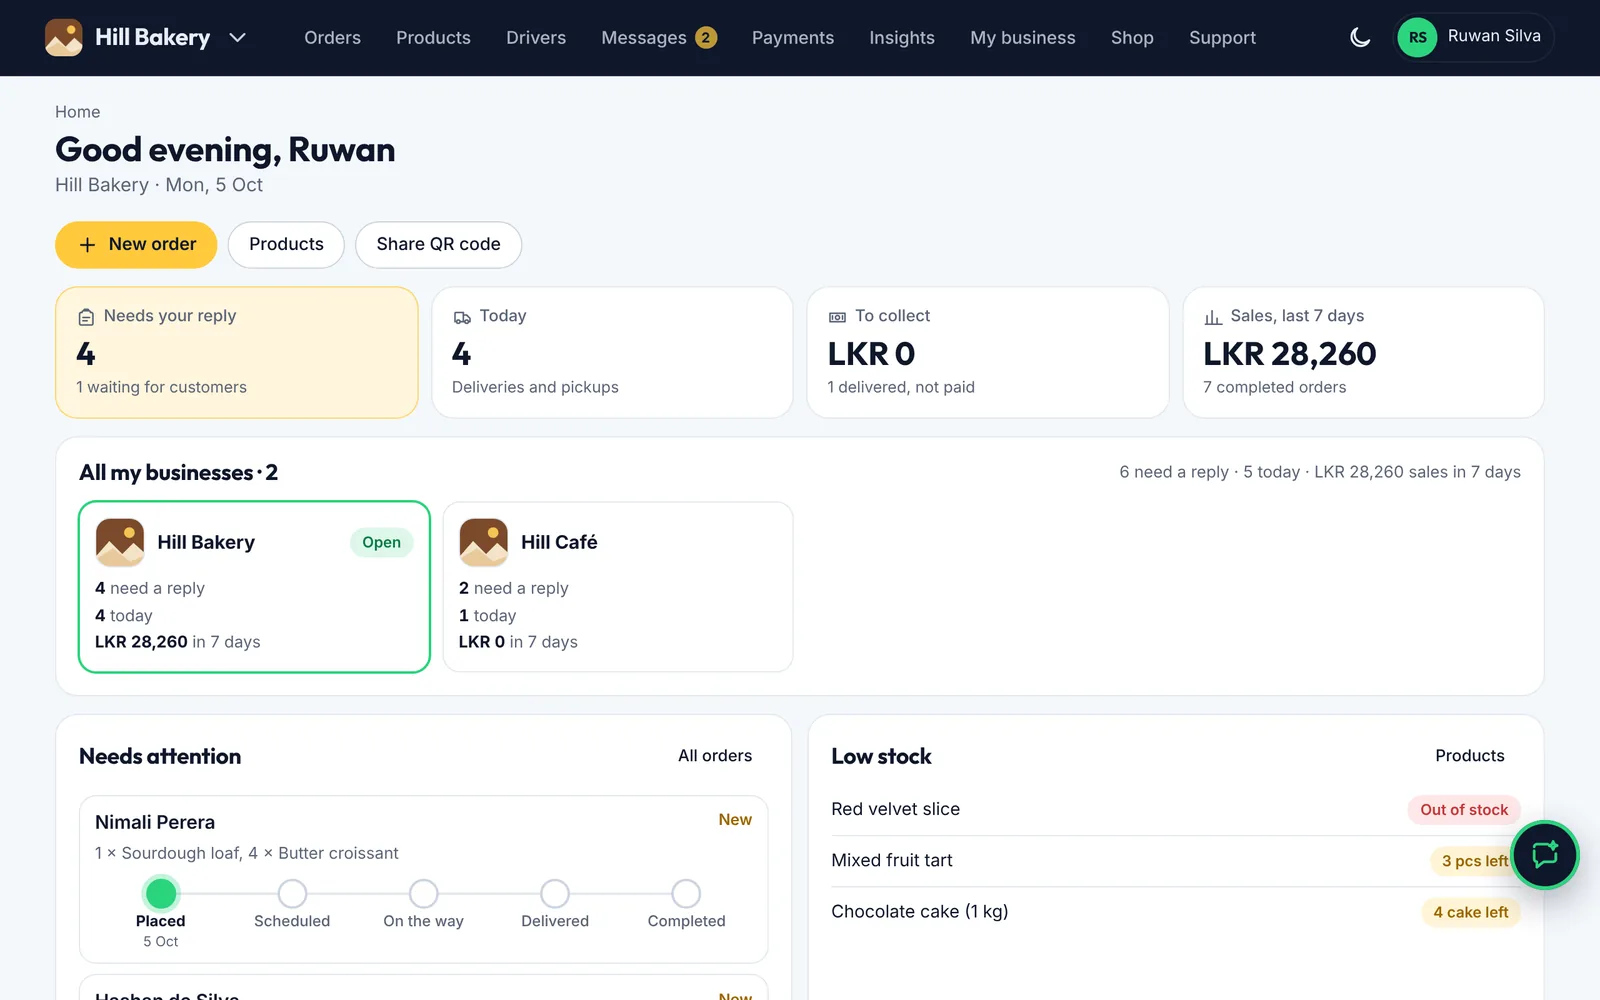Image resolution: width=1600 pixels, height=1000 pixels.
Task: Select the Hill Café business thumbnail
Action: point(484,542)
